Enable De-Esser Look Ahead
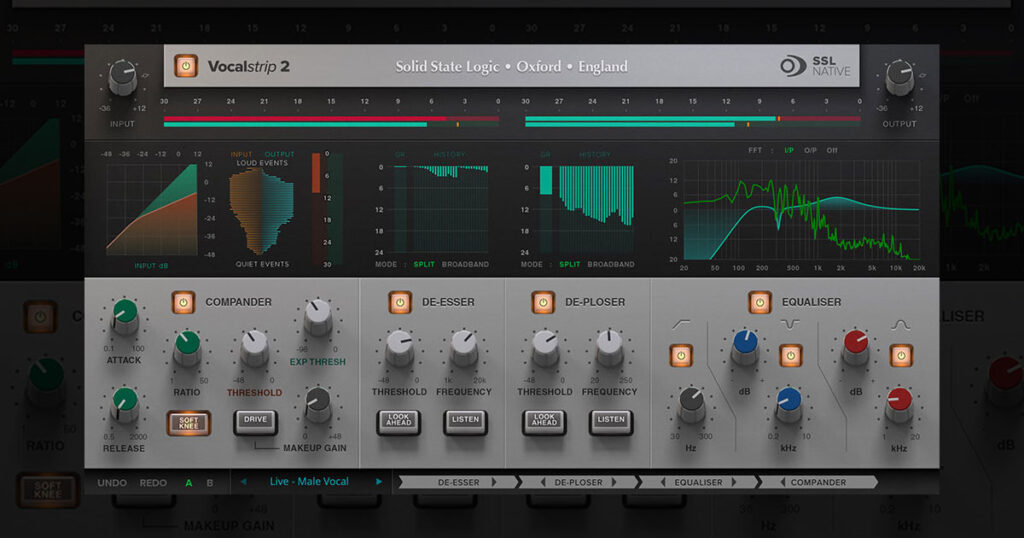This screenshot has height=538, width=1024. click(x=398, y=422)
